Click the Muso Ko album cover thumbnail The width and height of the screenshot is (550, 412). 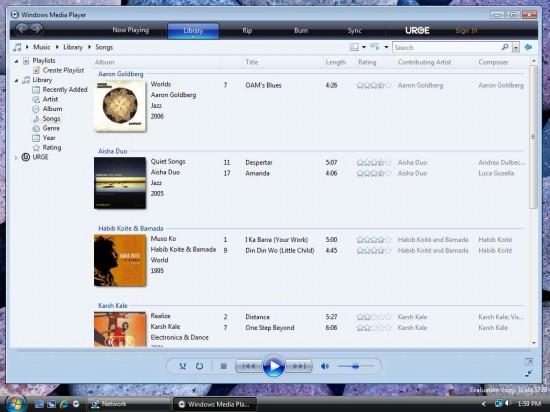[120, 260]
